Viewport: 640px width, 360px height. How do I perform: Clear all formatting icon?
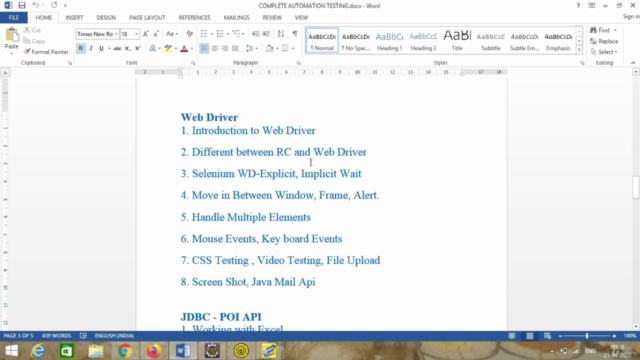189,34
